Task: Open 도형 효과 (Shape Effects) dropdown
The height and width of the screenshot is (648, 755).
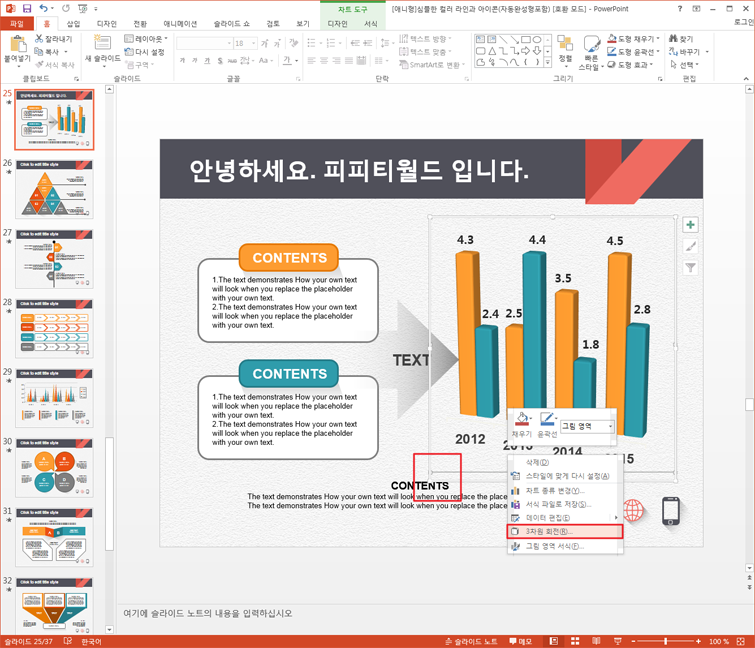Action: [630, 65]
